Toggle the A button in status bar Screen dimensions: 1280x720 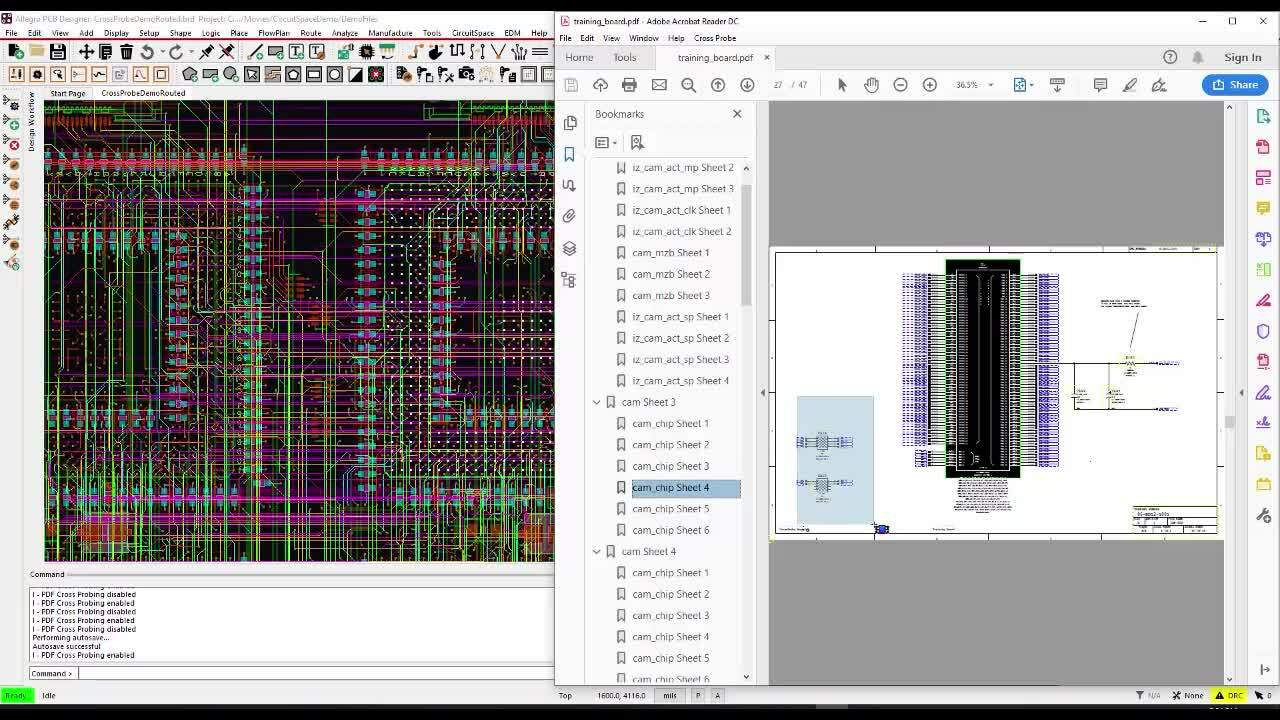(x=717, y=695)
